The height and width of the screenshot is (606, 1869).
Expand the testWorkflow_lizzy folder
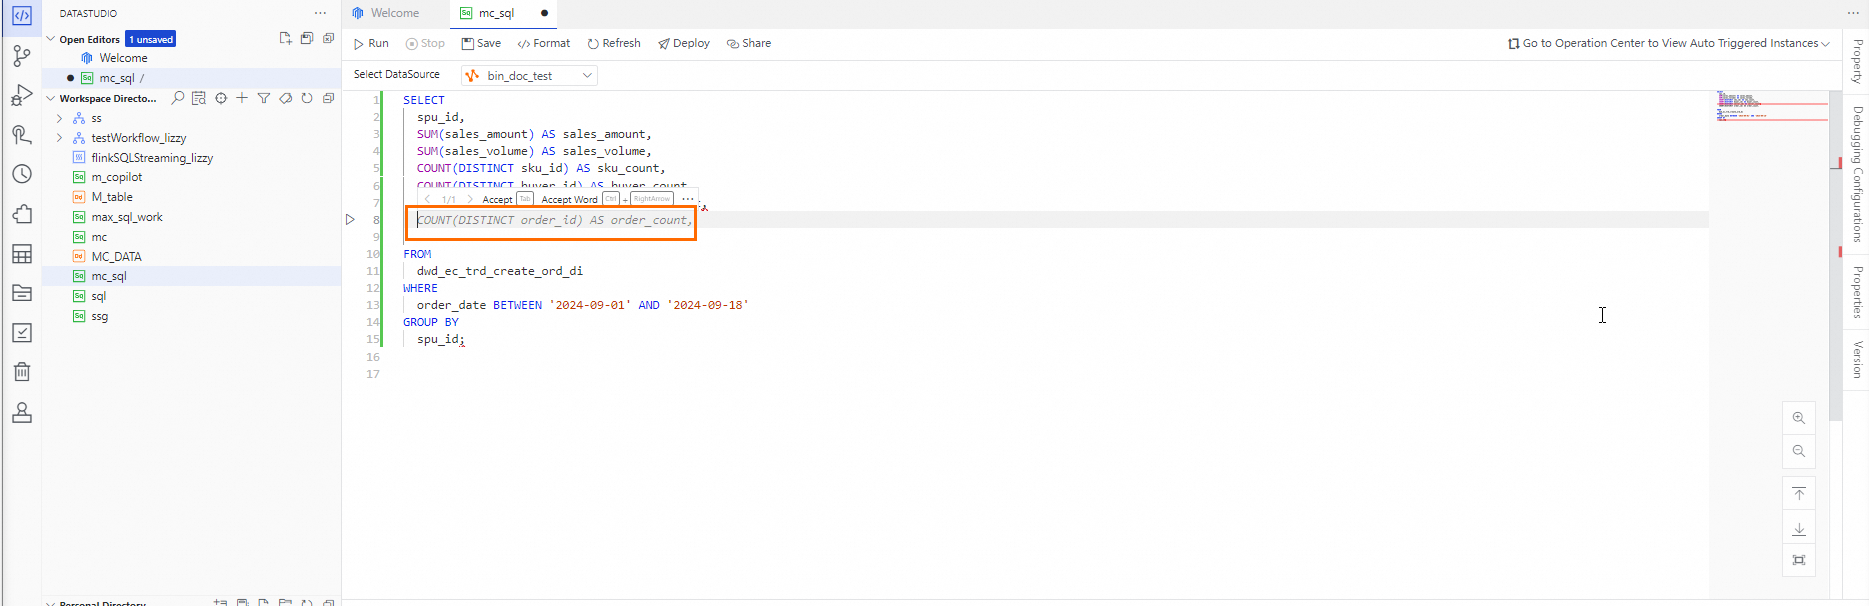59,138
